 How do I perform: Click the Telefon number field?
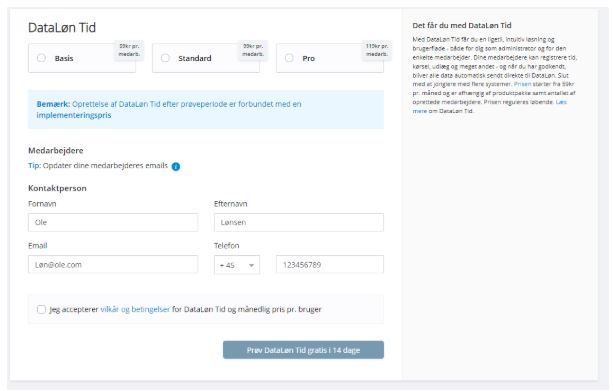[x=330, y=265]
